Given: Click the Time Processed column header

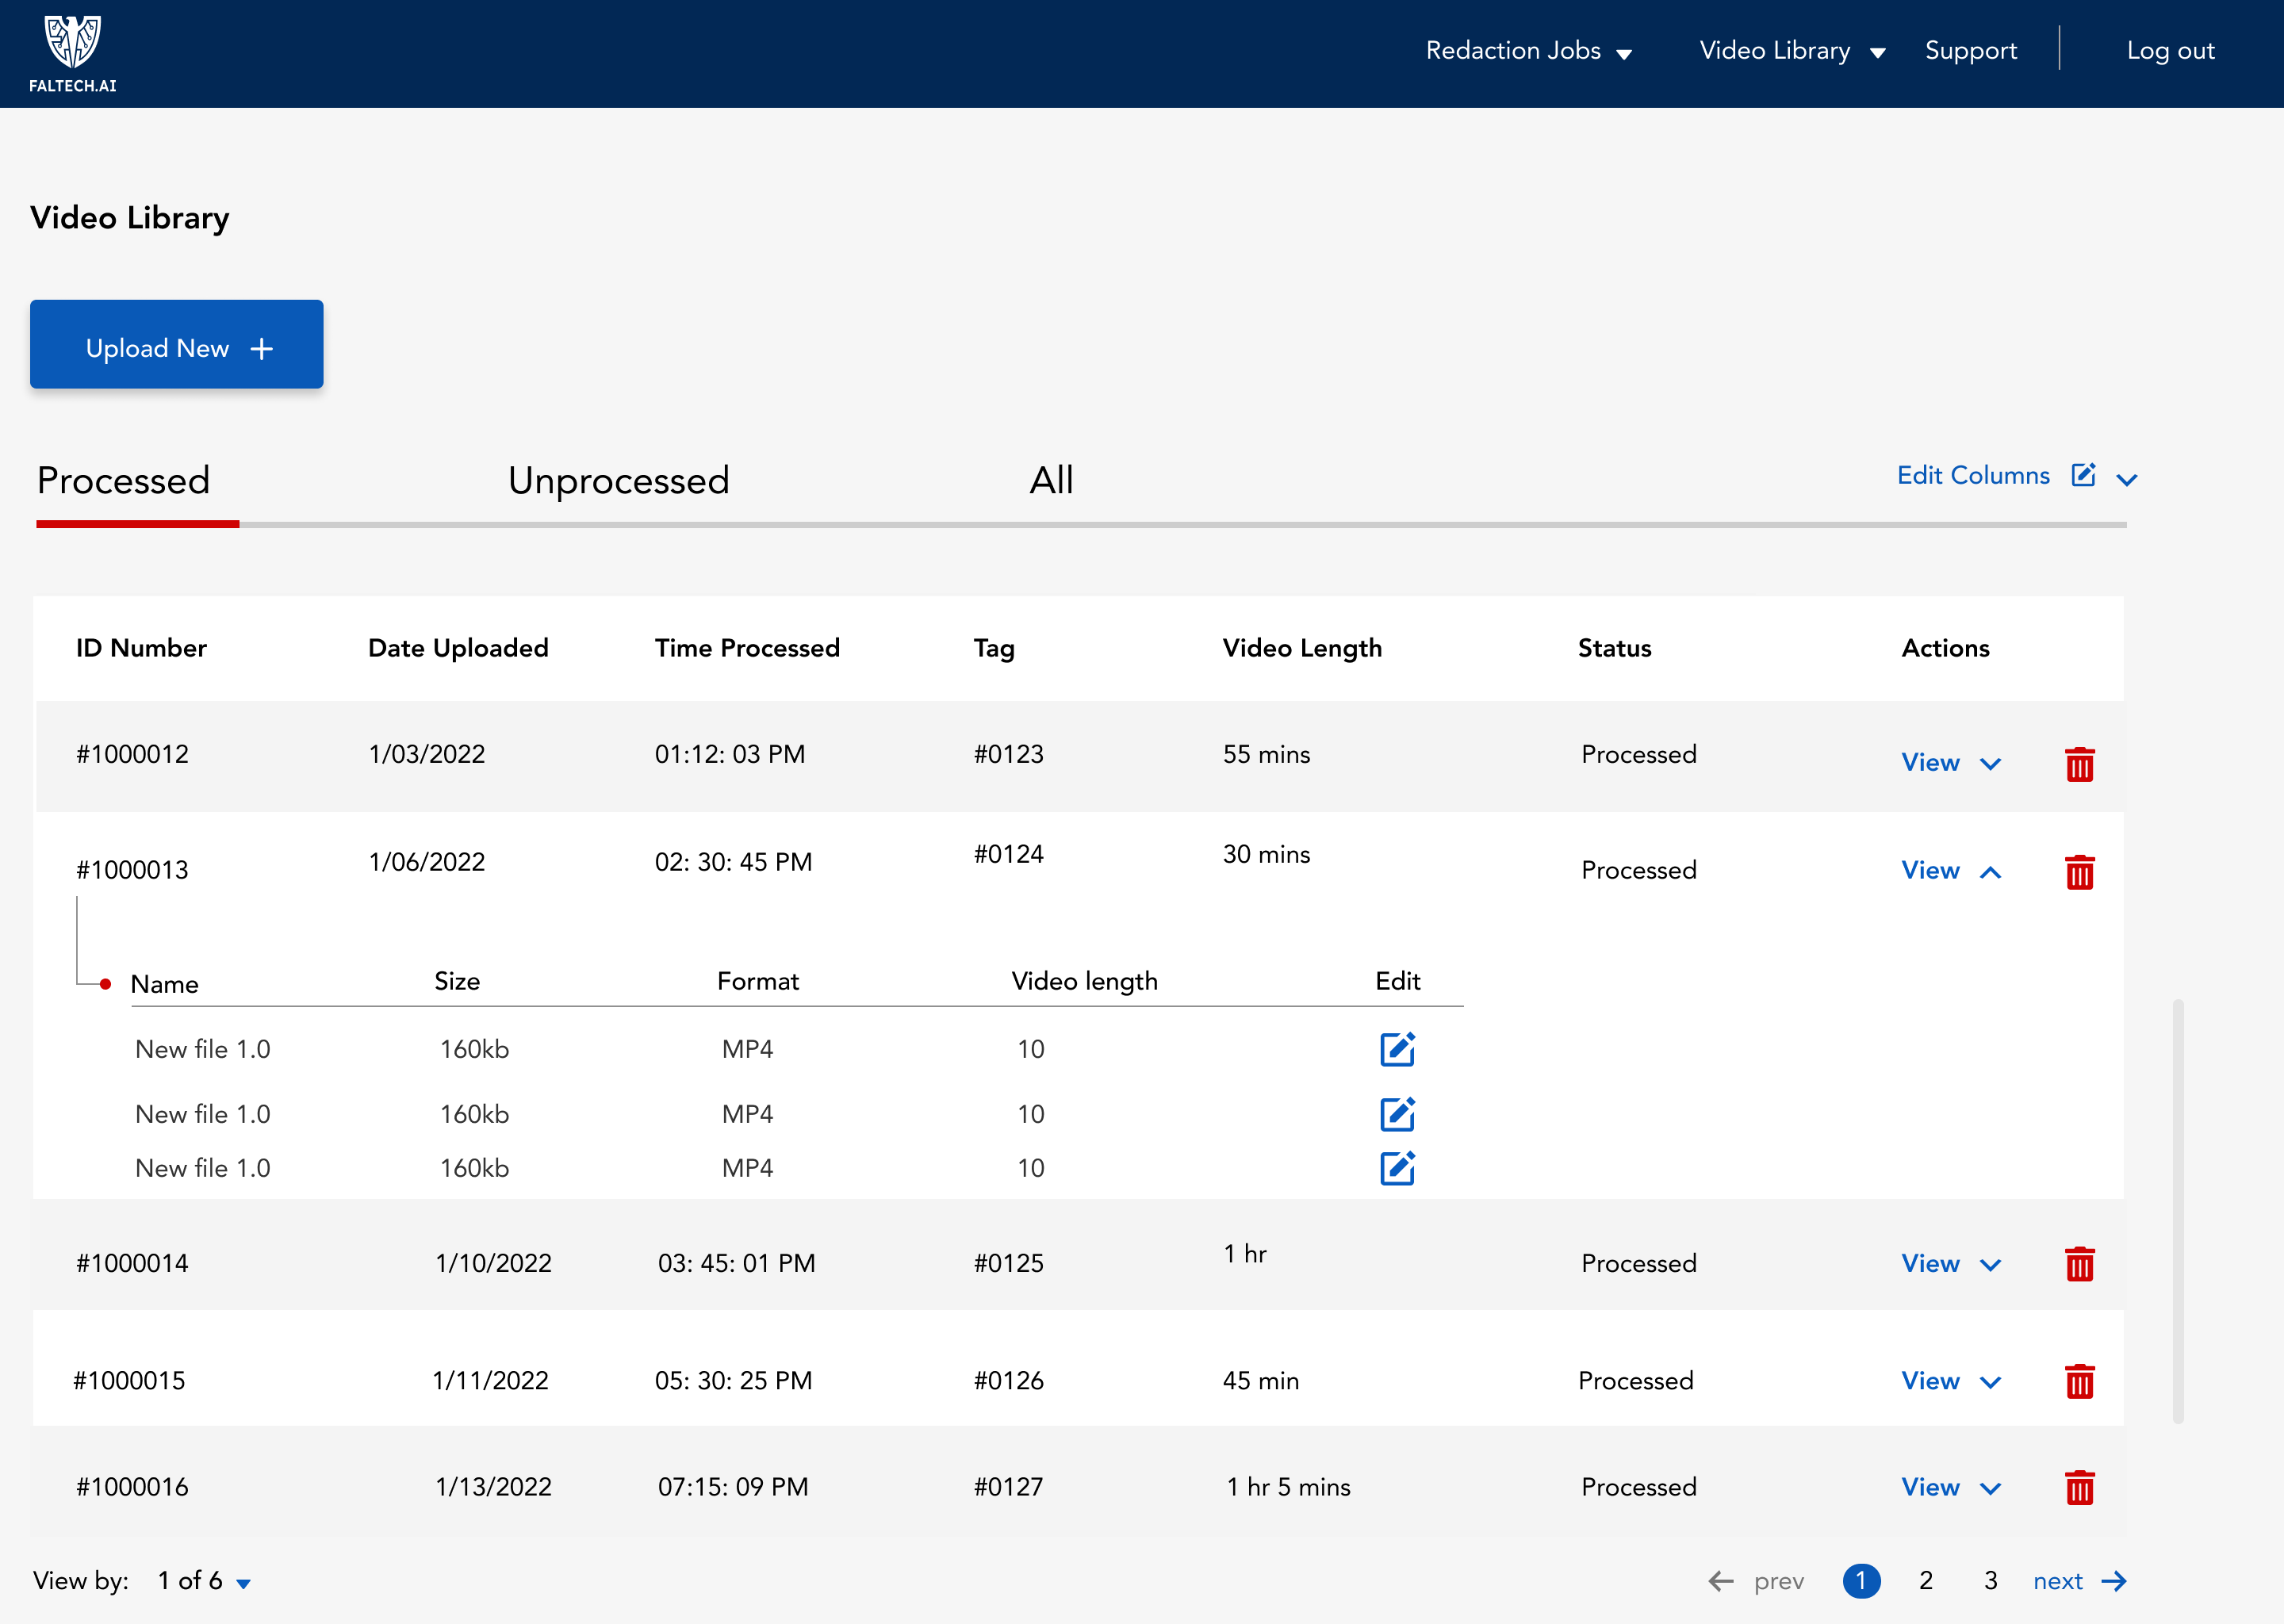Looking at the screenshot, I should click(x=747, y=648).
